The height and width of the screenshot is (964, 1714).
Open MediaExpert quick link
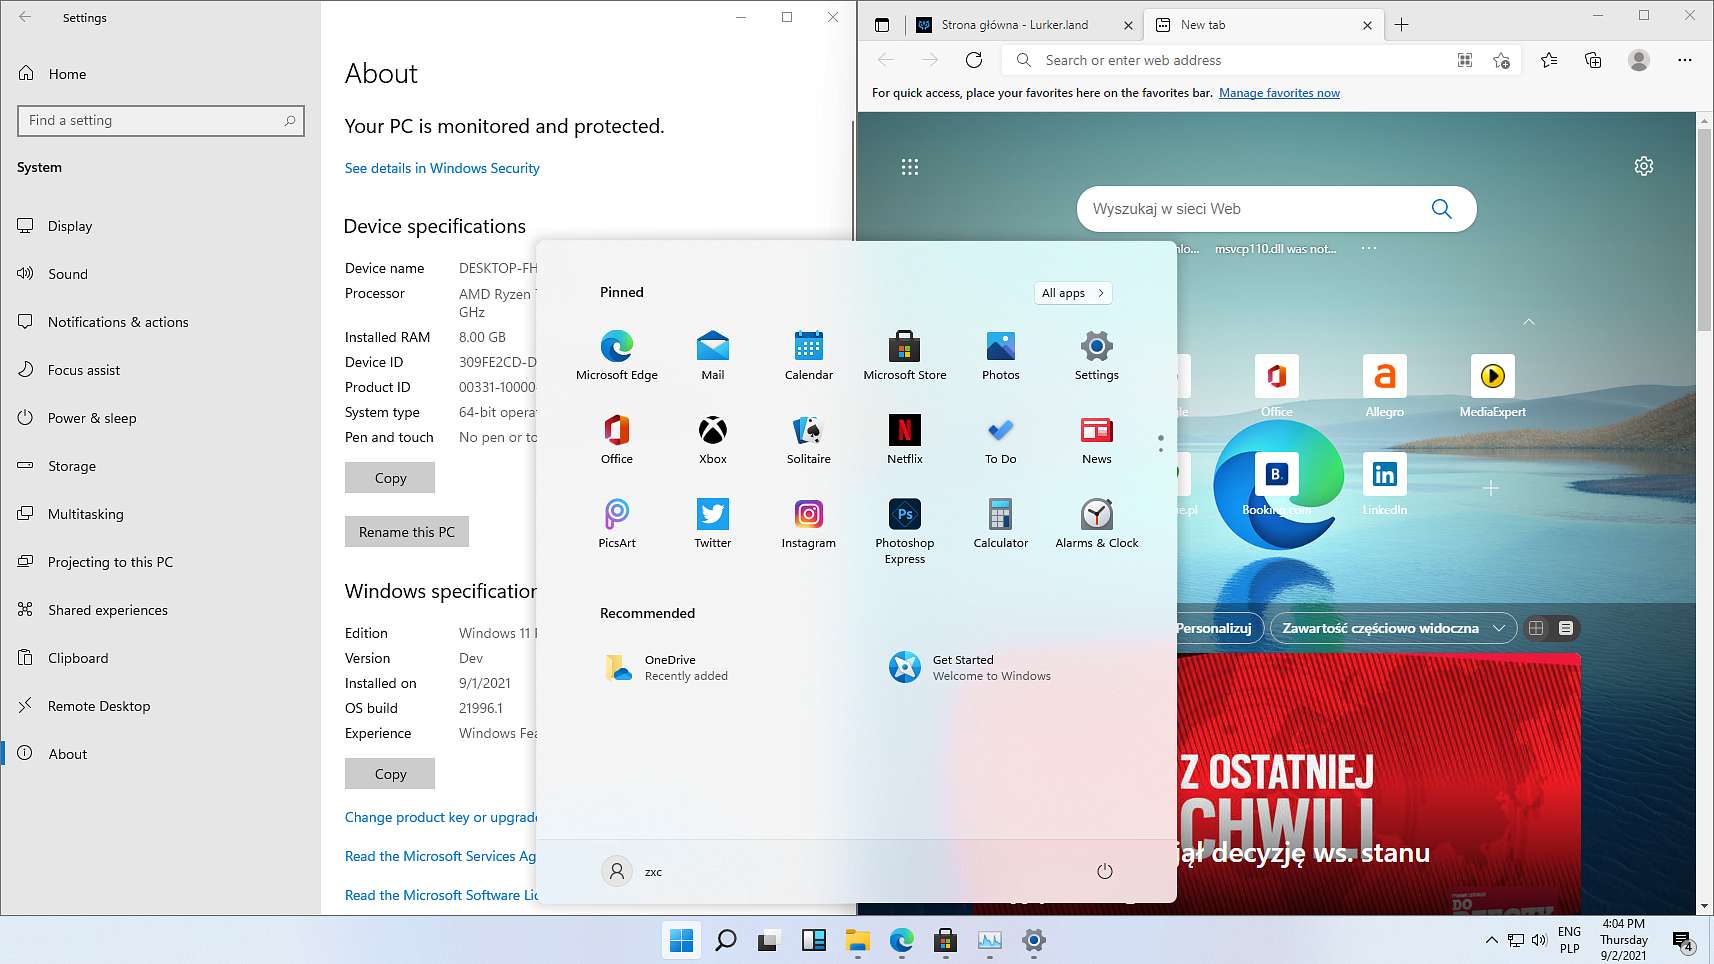click(x=1493, y=386)
